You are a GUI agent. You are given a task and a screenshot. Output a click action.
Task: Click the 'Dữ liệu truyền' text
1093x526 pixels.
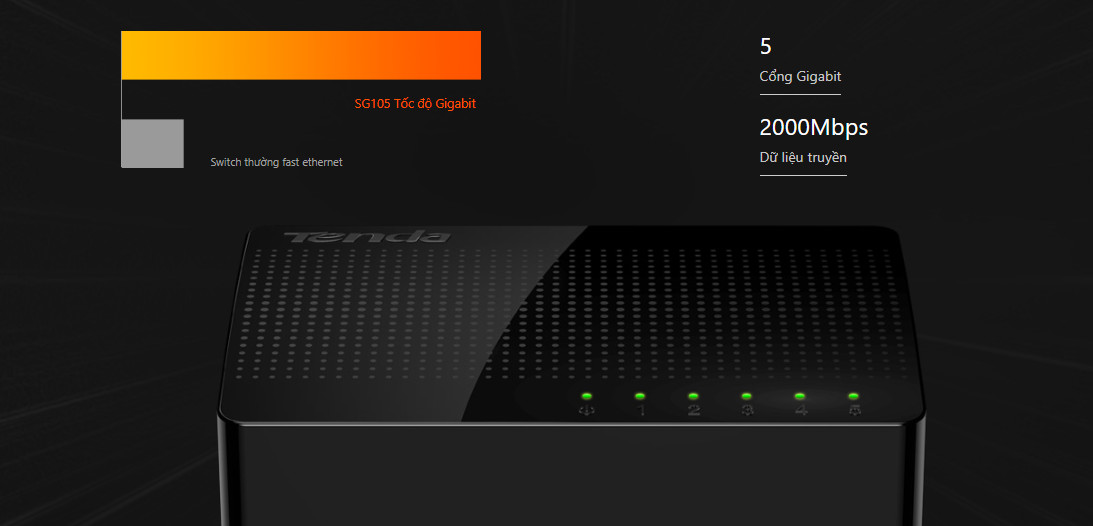tap(803, 157)
